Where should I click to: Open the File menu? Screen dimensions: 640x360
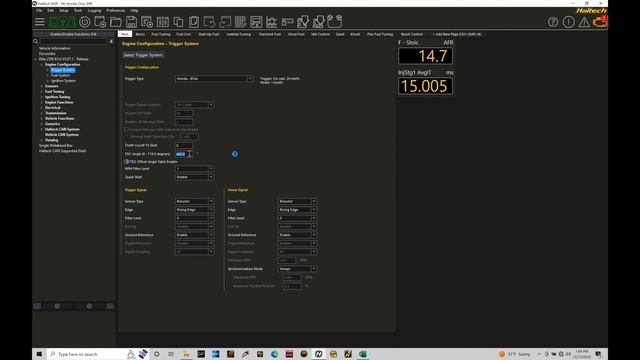coord(39,10)
